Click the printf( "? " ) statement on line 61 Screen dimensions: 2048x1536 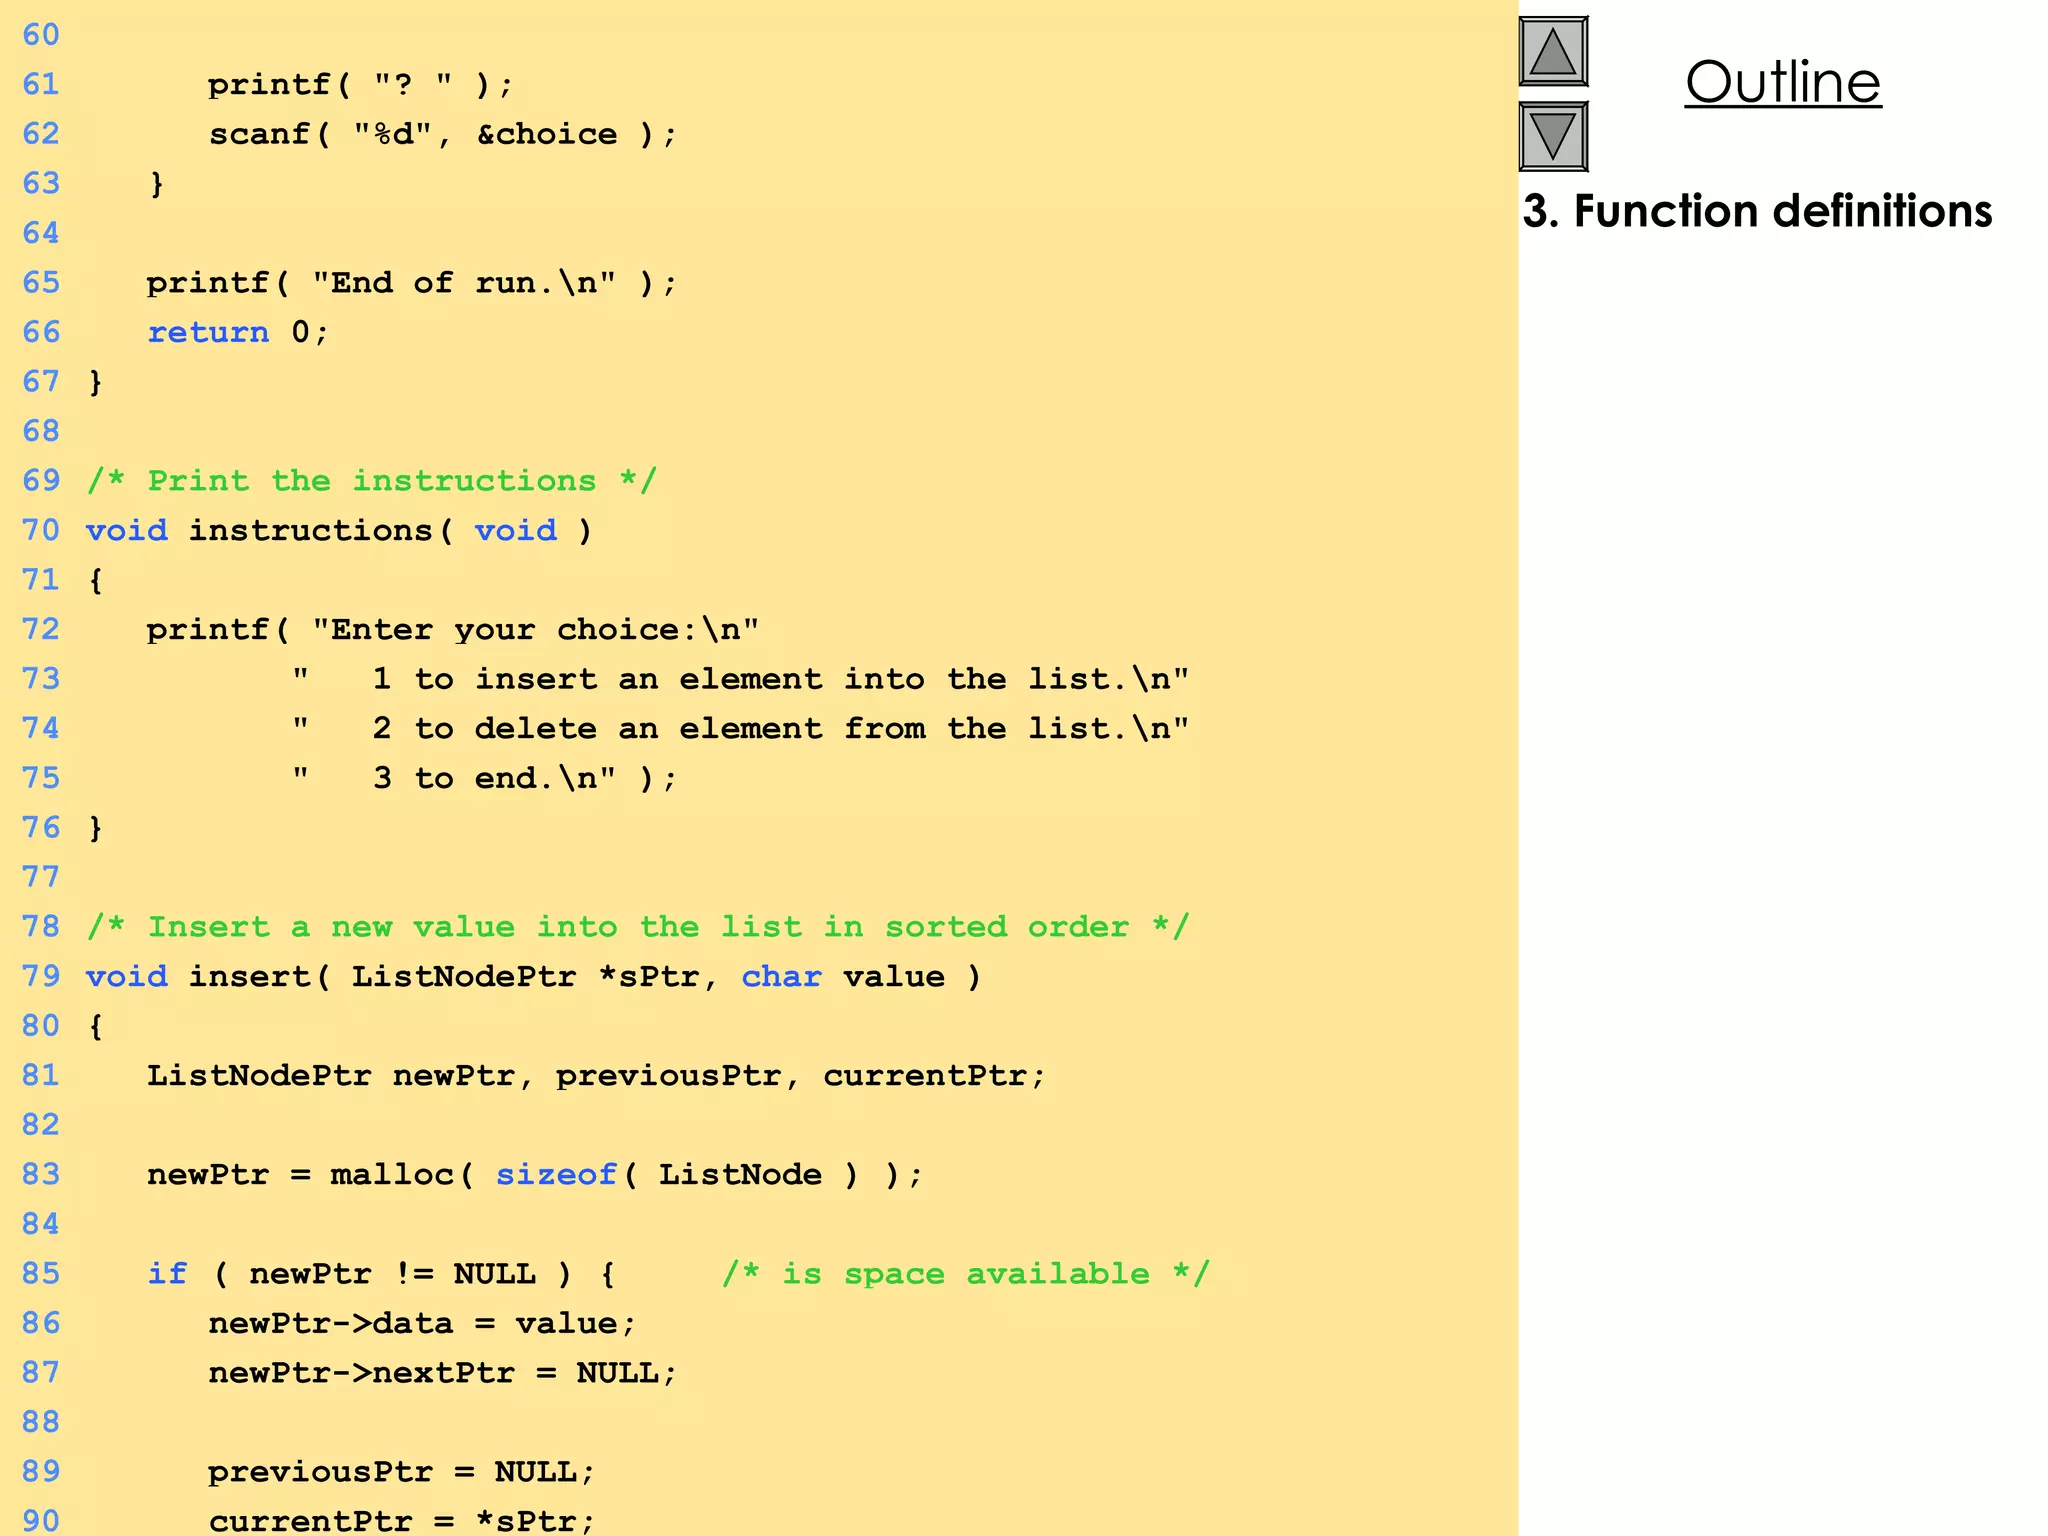360,85
